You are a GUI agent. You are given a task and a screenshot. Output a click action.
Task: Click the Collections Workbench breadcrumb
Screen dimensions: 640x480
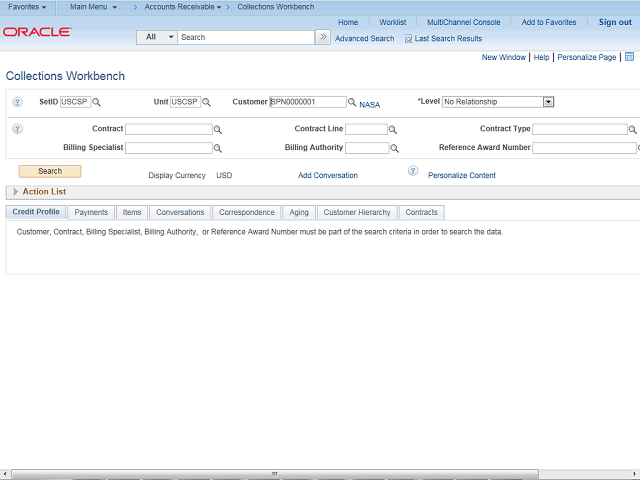pyautogui.click(x=276, y=7)
